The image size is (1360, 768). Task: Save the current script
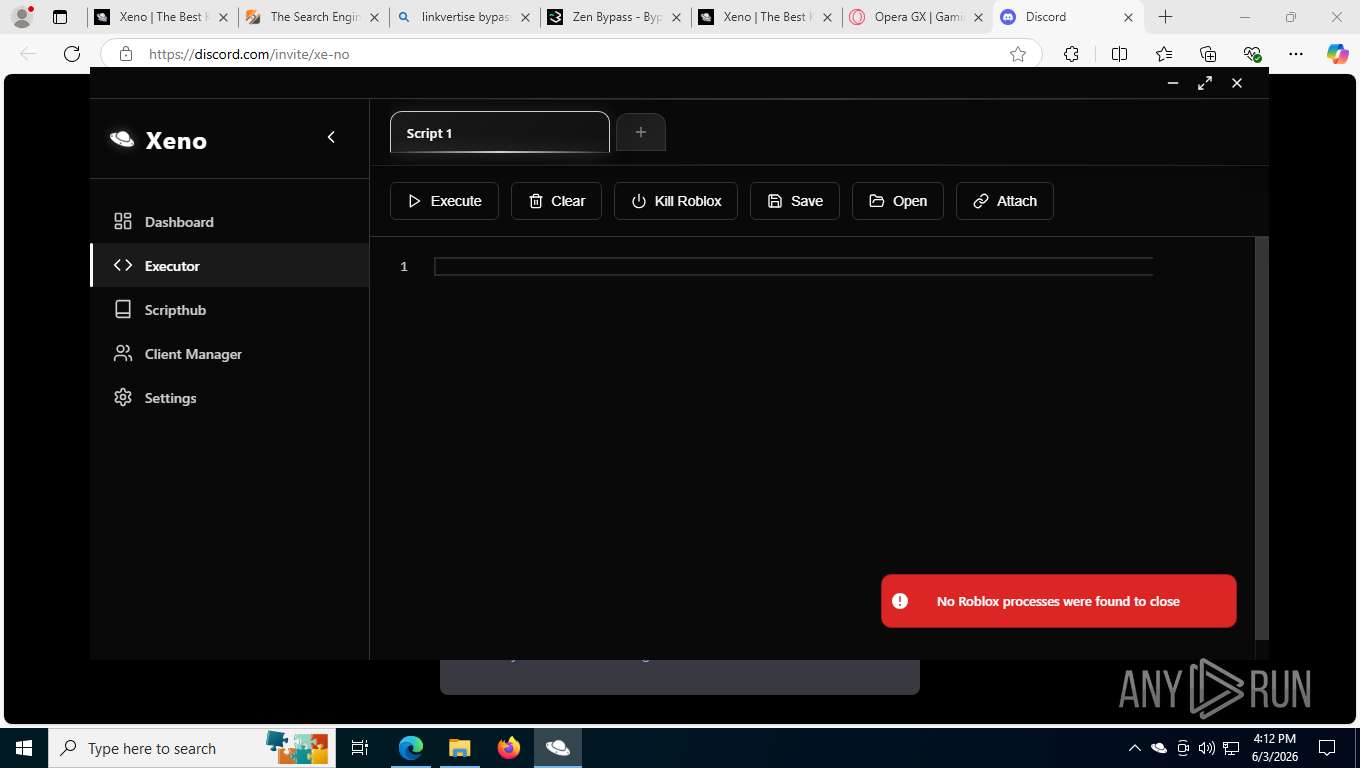(x=795, y=201)
